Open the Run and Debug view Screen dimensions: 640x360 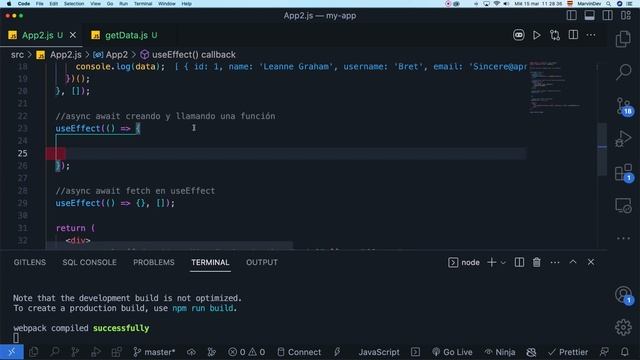623,139
